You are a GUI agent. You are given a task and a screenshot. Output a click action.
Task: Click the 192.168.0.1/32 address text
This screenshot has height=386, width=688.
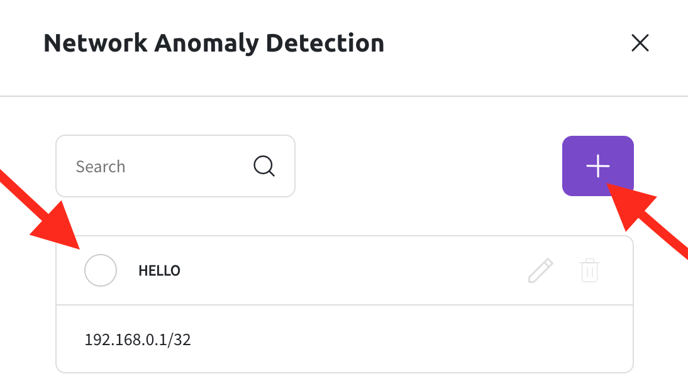coord(137,340)
